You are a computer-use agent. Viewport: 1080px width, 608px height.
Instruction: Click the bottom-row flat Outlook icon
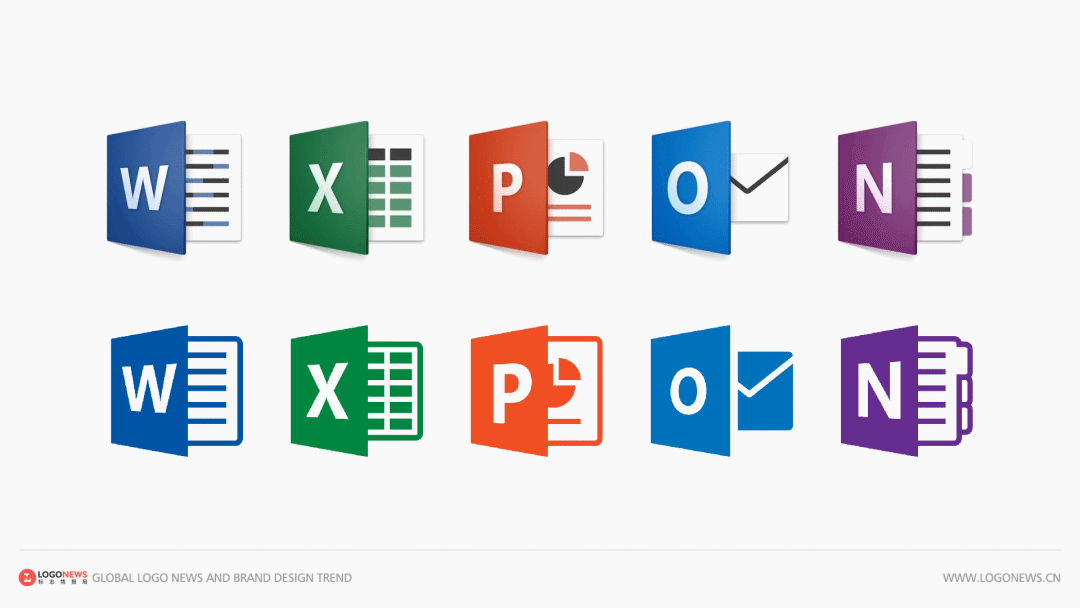click(722, 391)
